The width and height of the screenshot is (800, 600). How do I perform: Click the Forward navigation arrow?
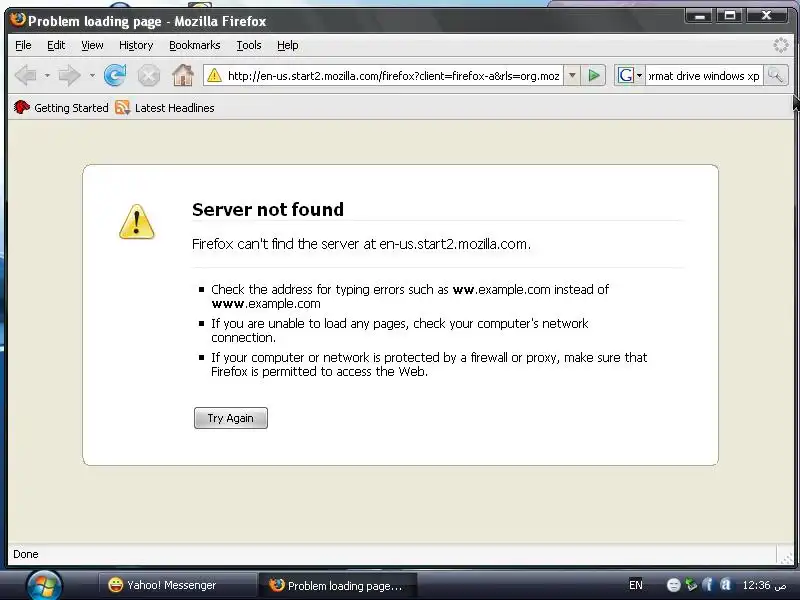[70, 76]
